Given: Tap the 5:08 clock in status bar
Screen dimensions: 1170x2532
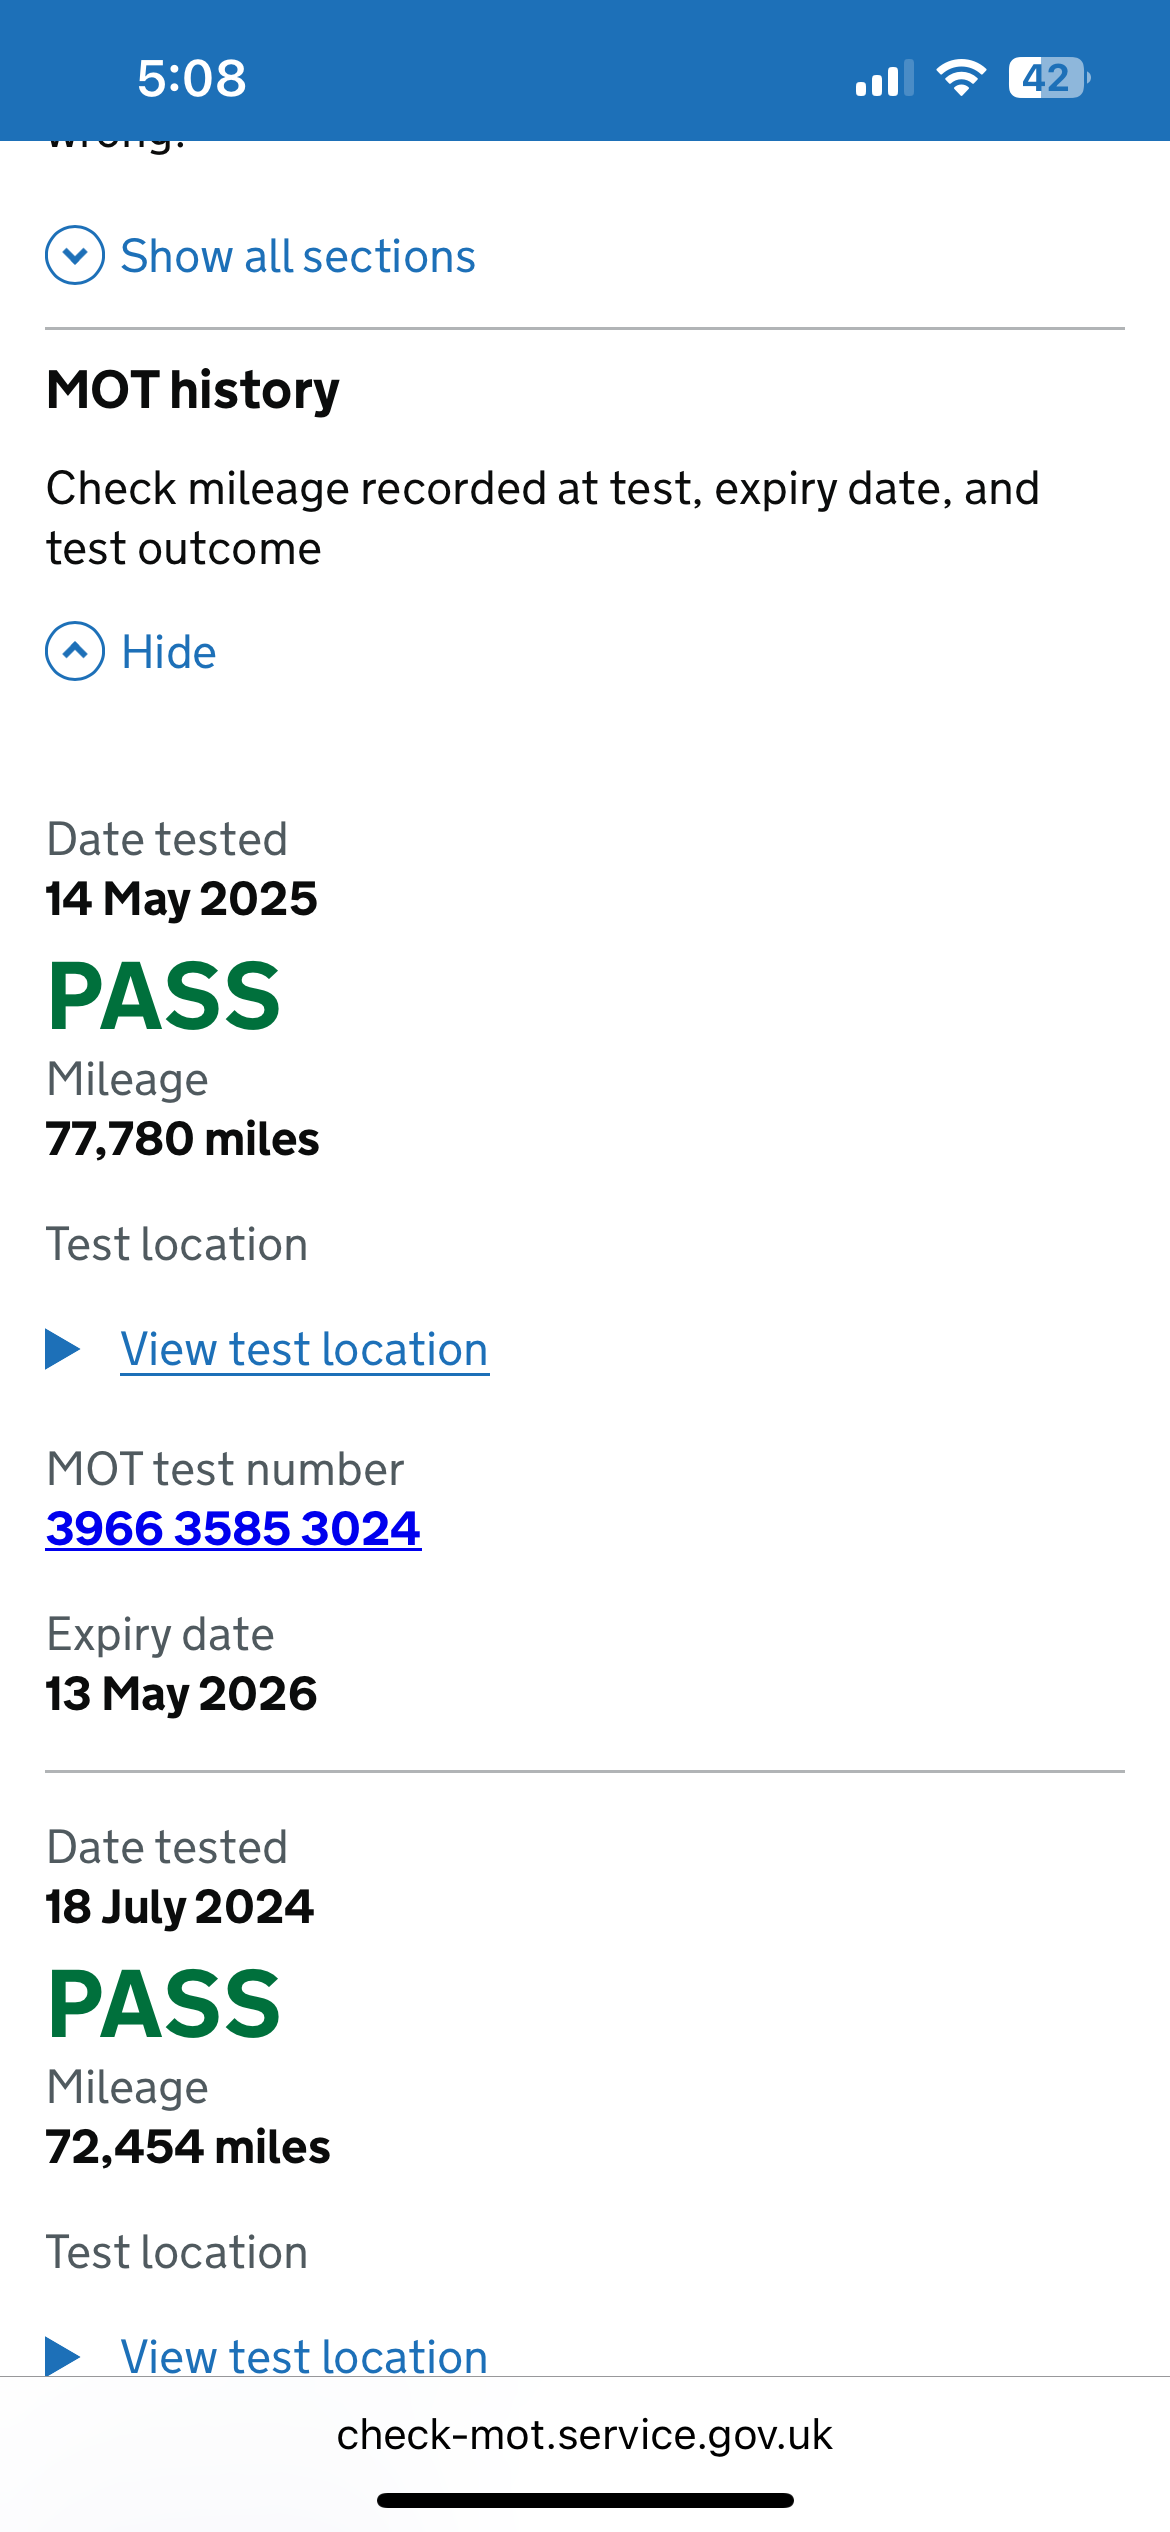Looking at the screenshot, I should tap(192, 78).
